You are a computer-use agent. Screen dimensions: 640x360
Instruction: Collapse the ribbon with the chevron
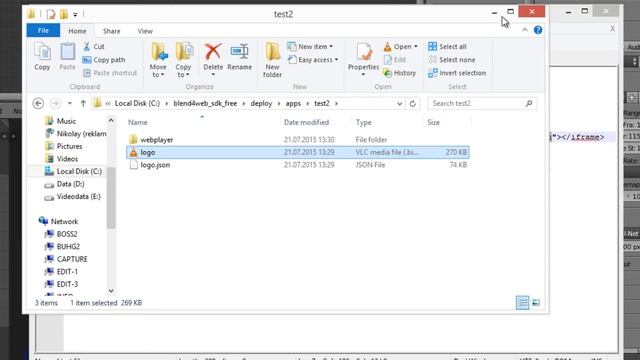coord(524,30)
